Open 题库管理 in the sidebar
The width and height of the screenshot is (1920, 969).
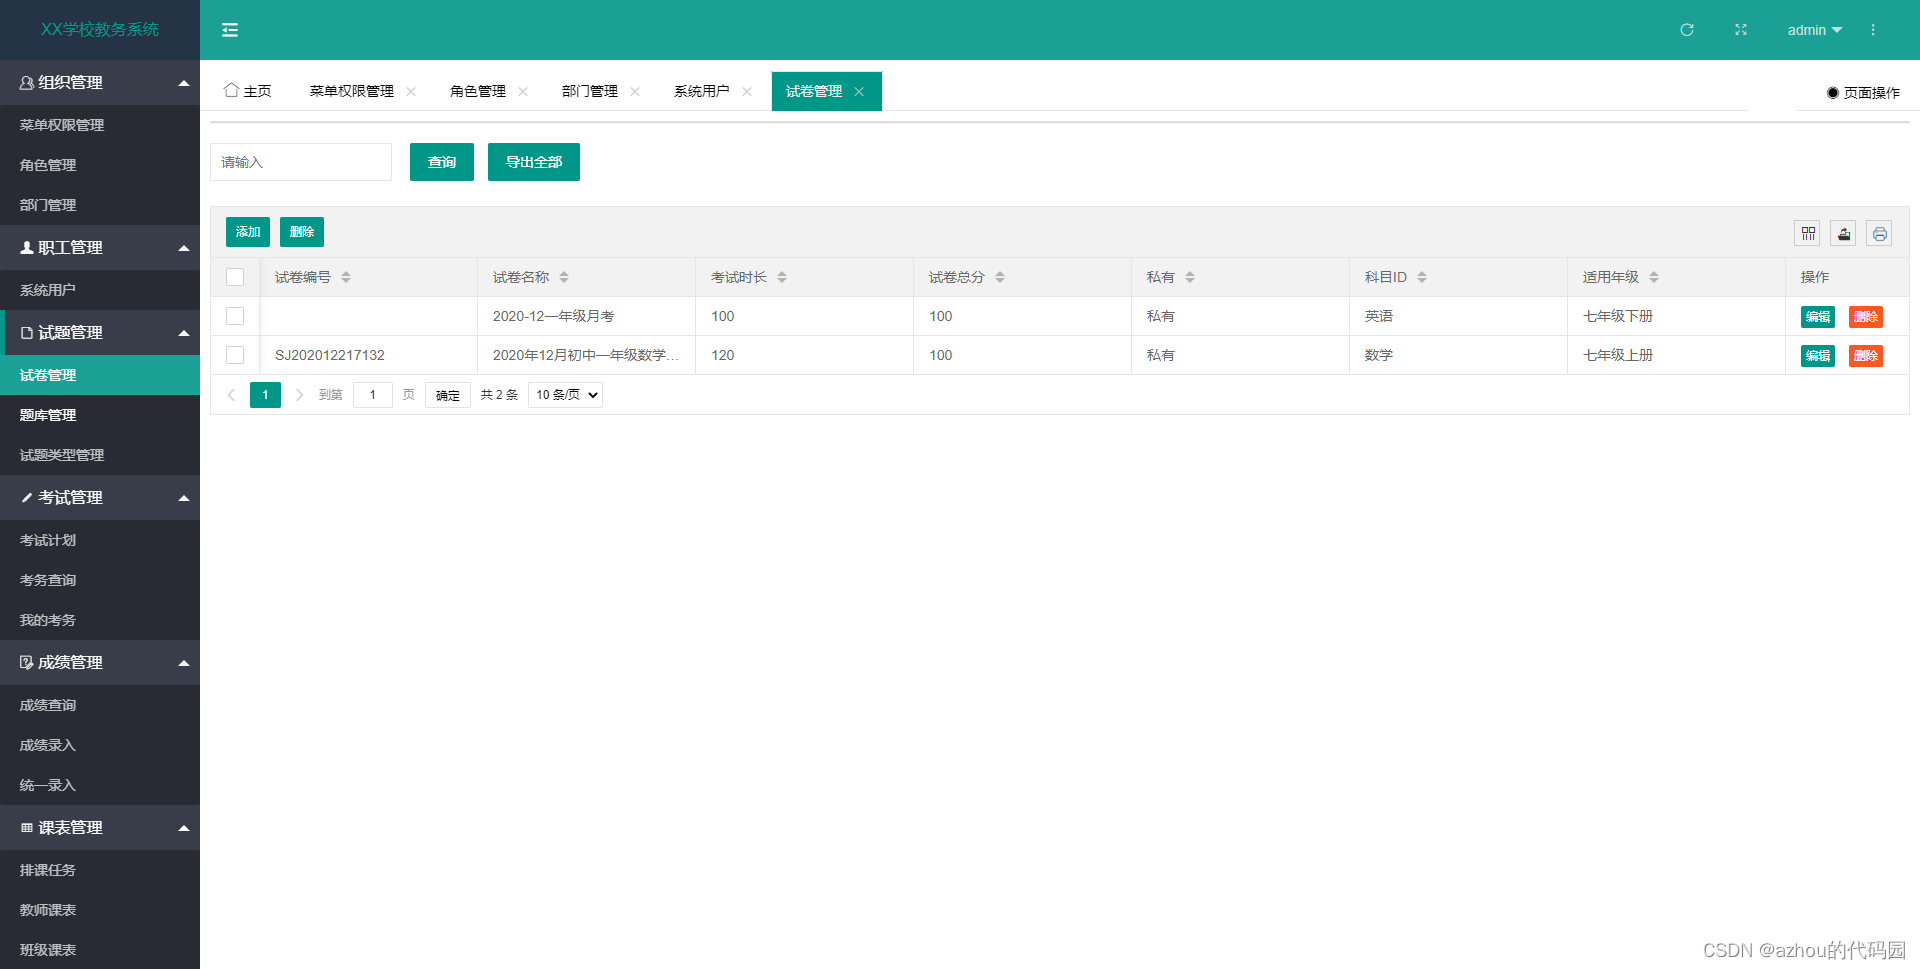click(x=100, y=415)
